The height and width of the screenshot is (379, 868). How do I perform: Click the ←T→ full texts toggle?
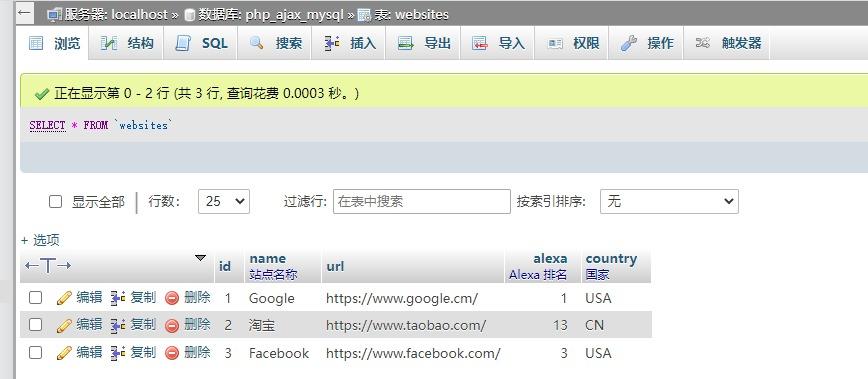48,266
